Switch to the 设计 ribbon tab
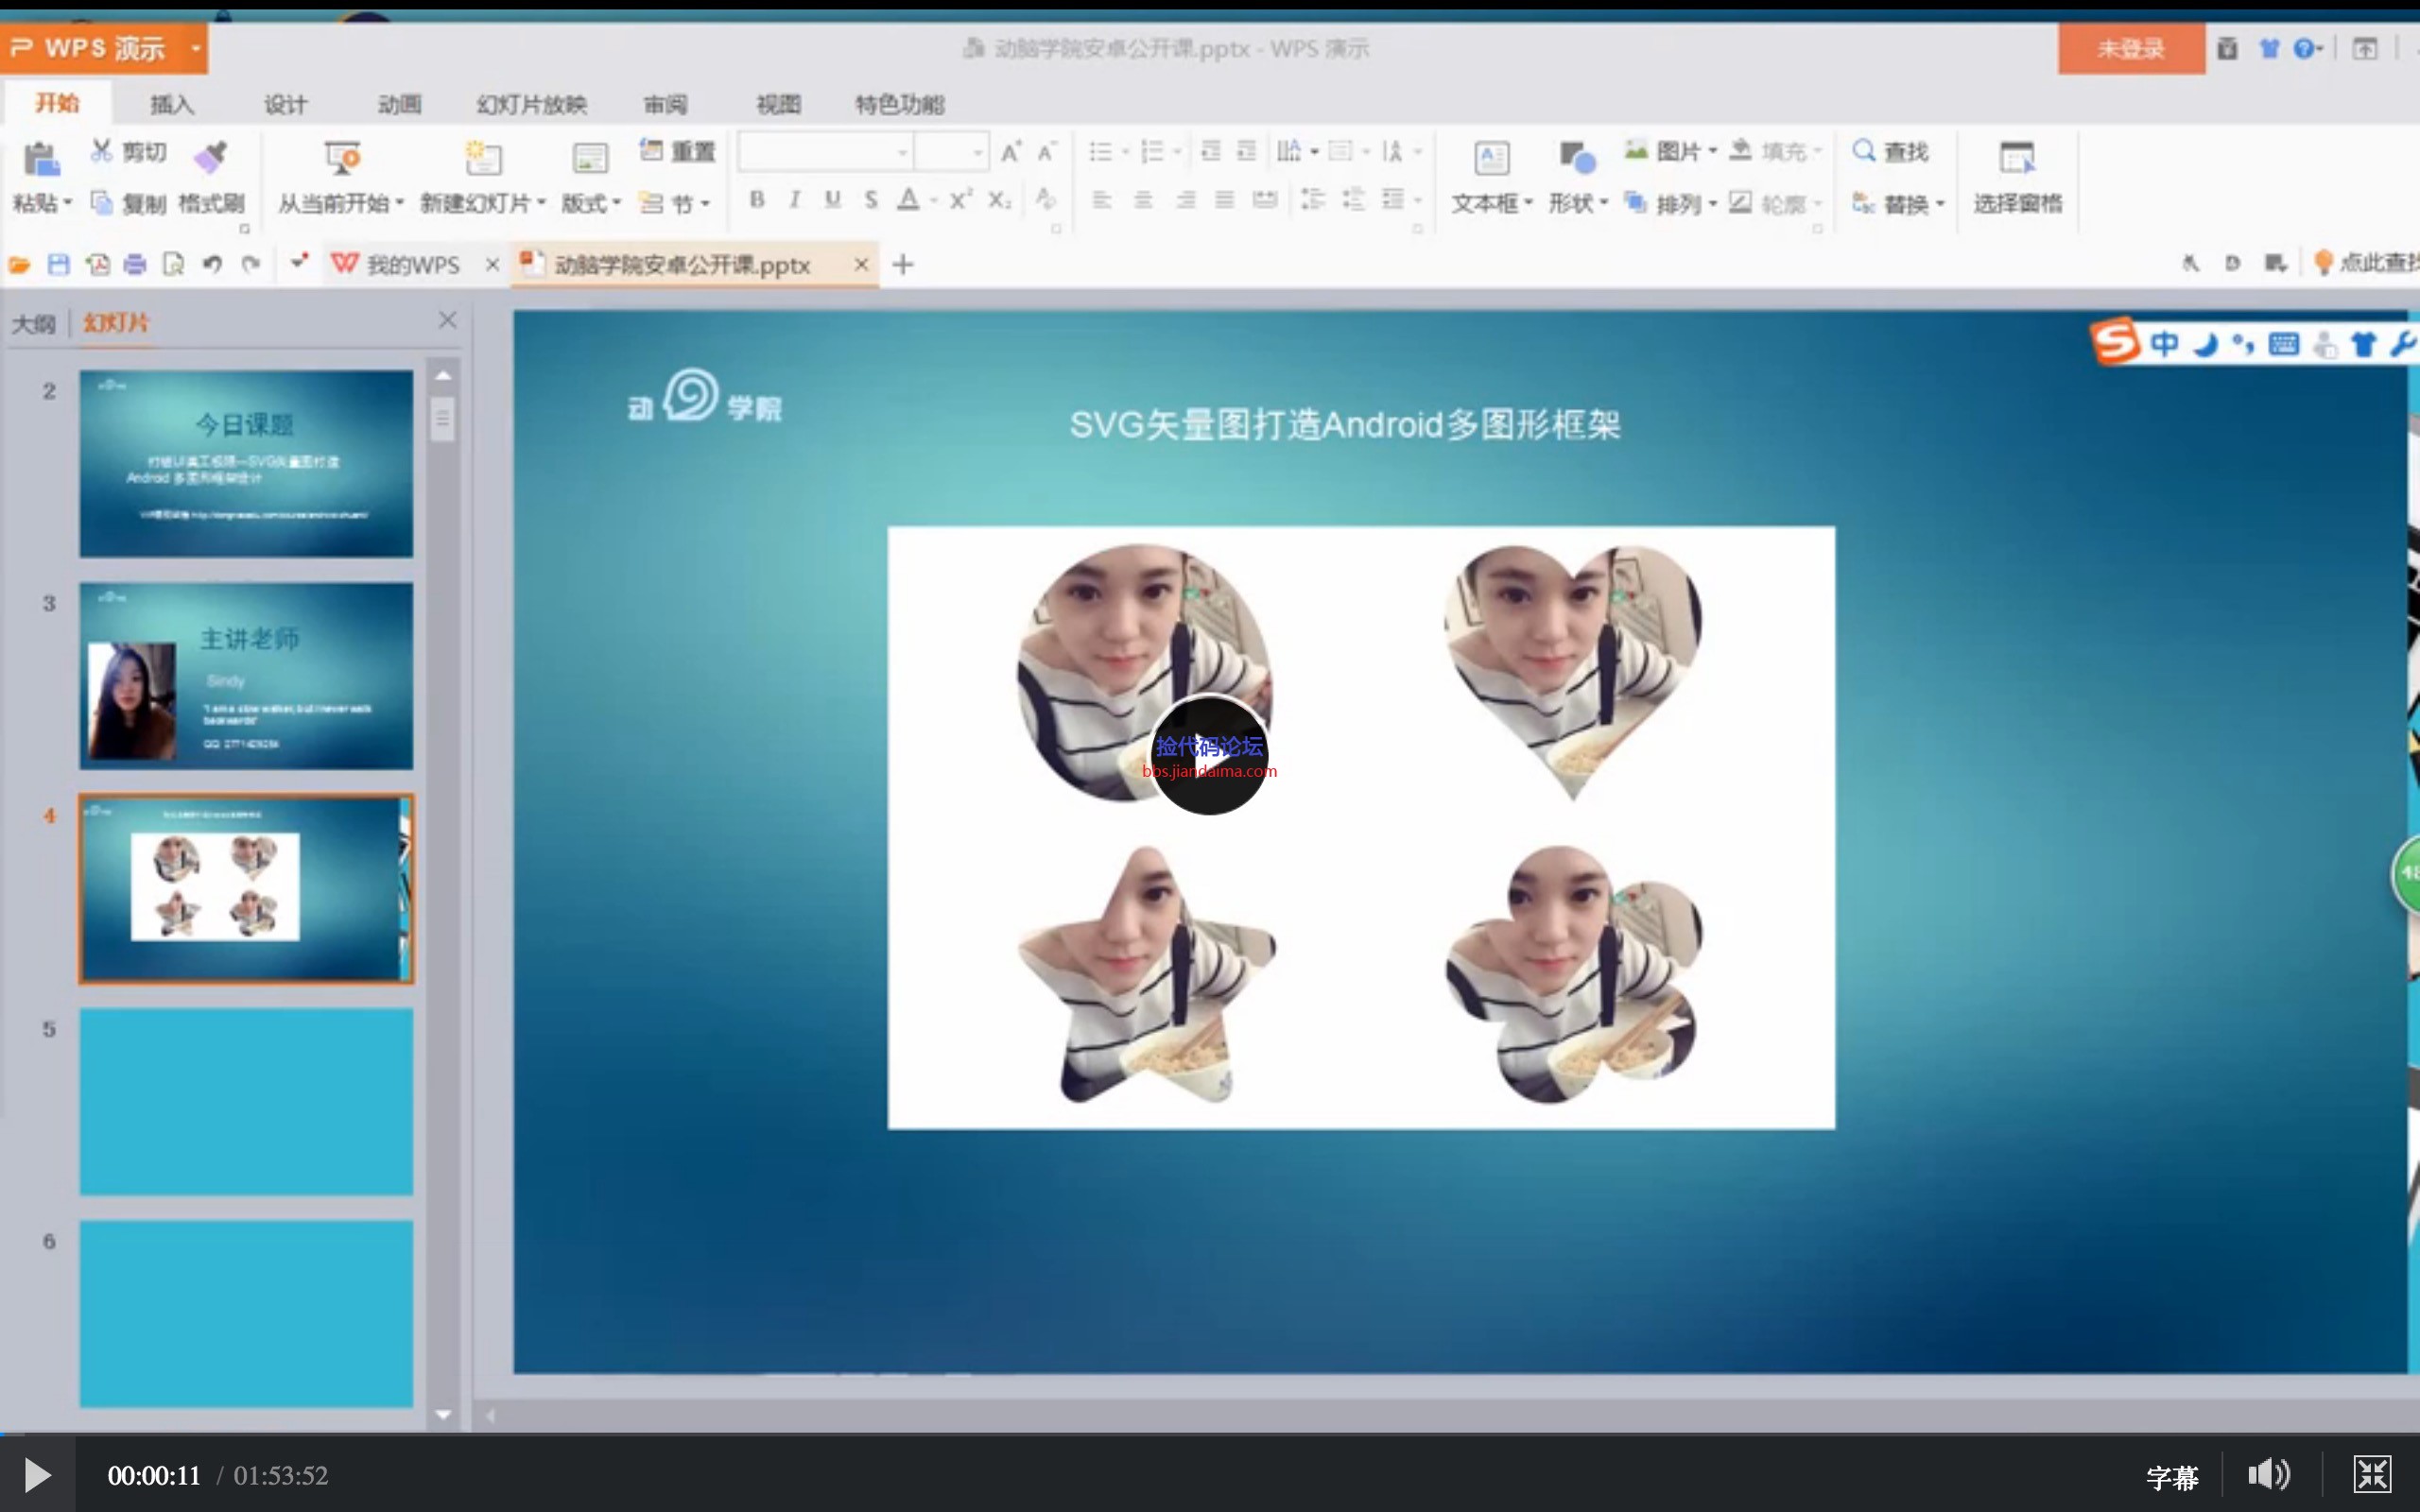The height and width of the screenshot is (1512, 2420). tap(285, 104)
